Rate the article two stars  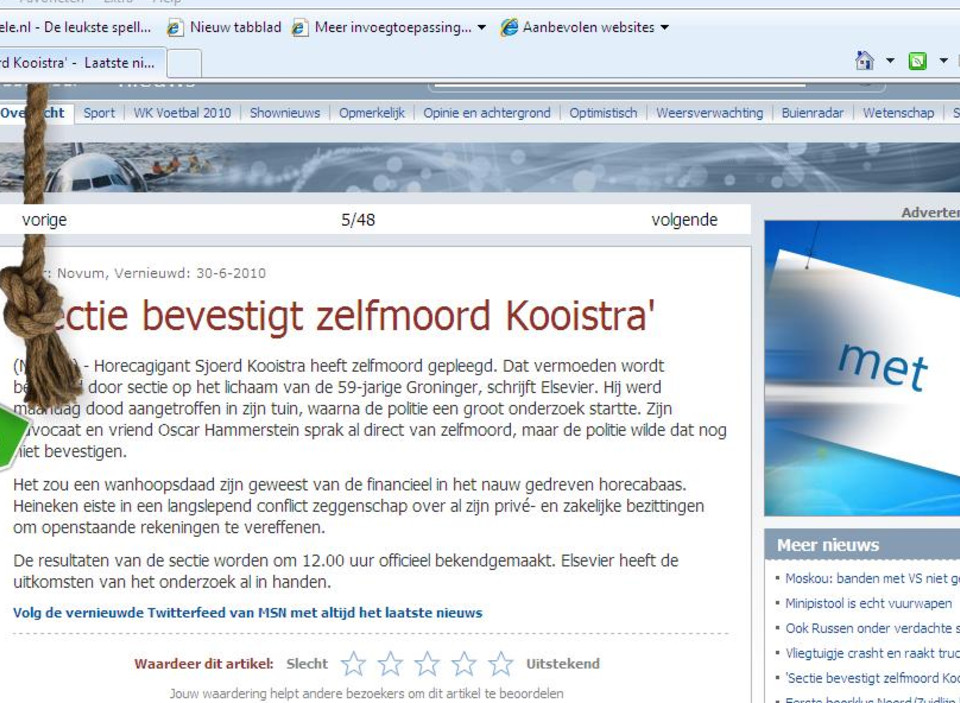tap(390, 663)
